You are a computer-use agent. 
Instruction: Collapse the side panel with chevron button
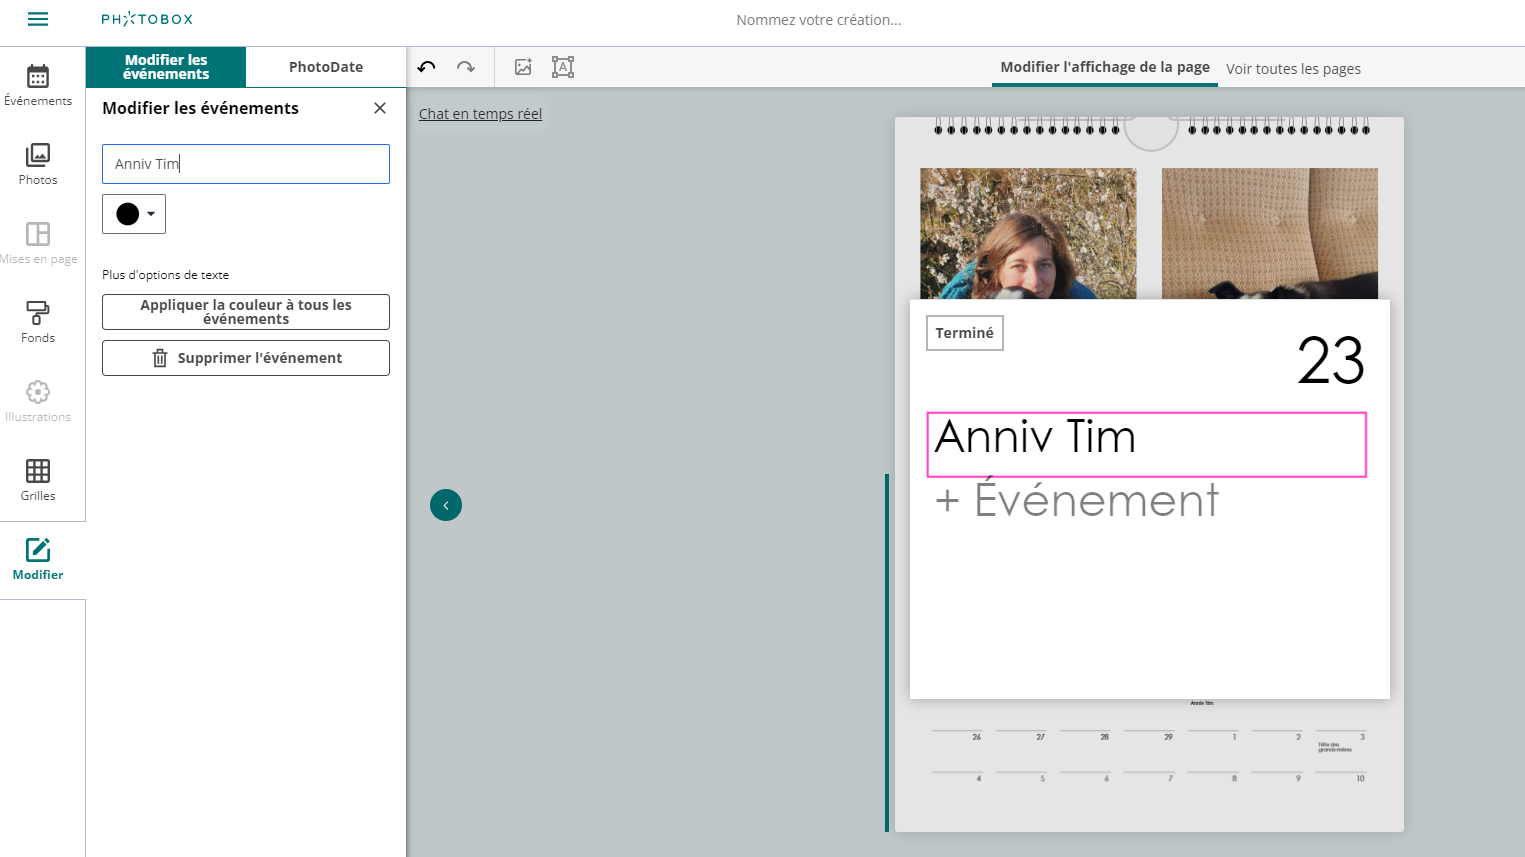point(446,505)
